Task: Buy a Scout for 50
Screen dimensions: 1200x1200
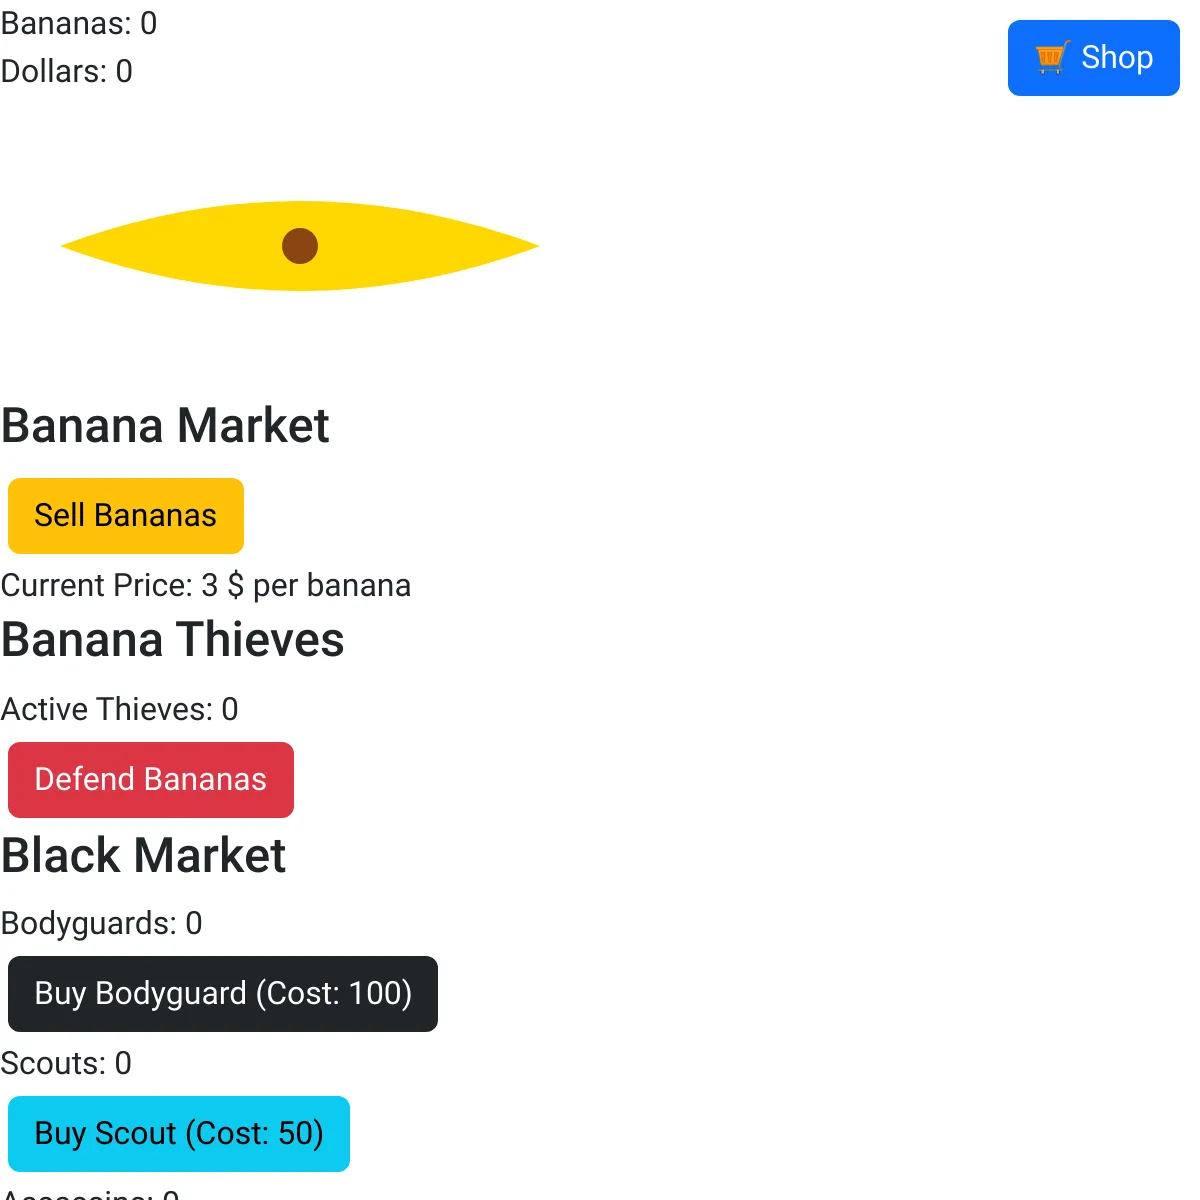Action: point(179,1134)
